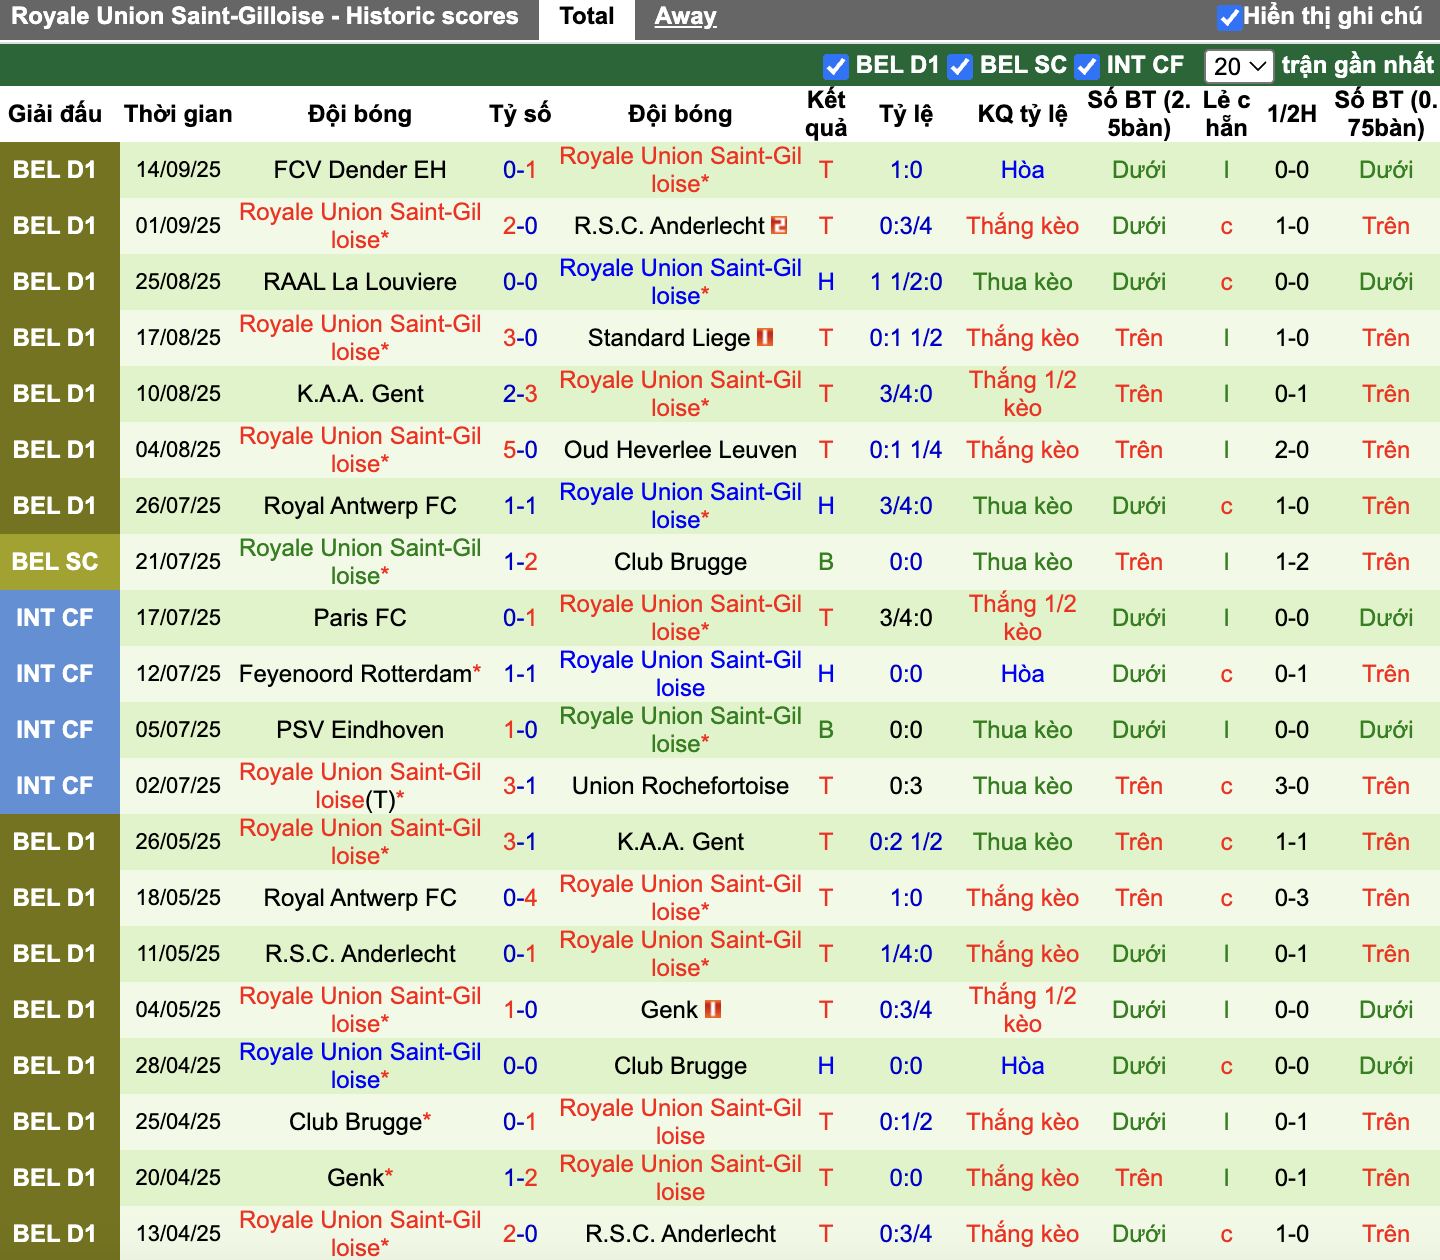The width and height of the screenshot is (1440, 1260).
Task: Click Thắng 1/2 kèo on 10/08/25 row
Action: [1022, 394]
